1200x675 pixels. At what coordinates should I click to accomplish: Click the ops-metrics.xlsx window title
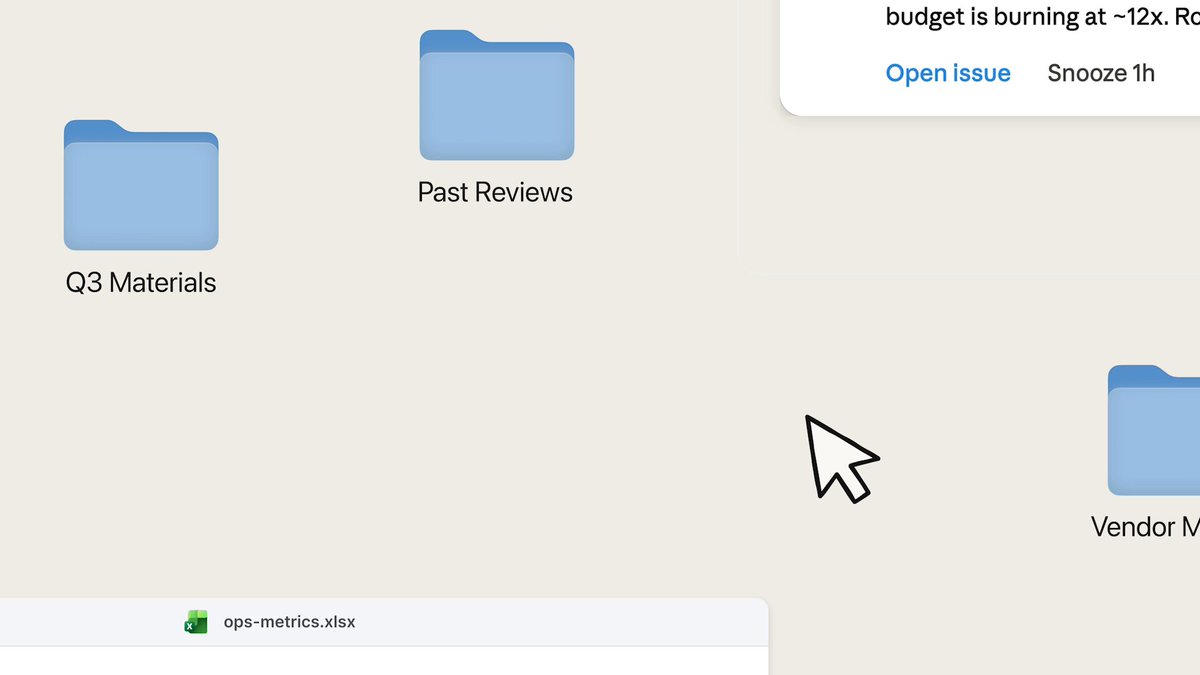pyautogui.click(x=289, y=622)
